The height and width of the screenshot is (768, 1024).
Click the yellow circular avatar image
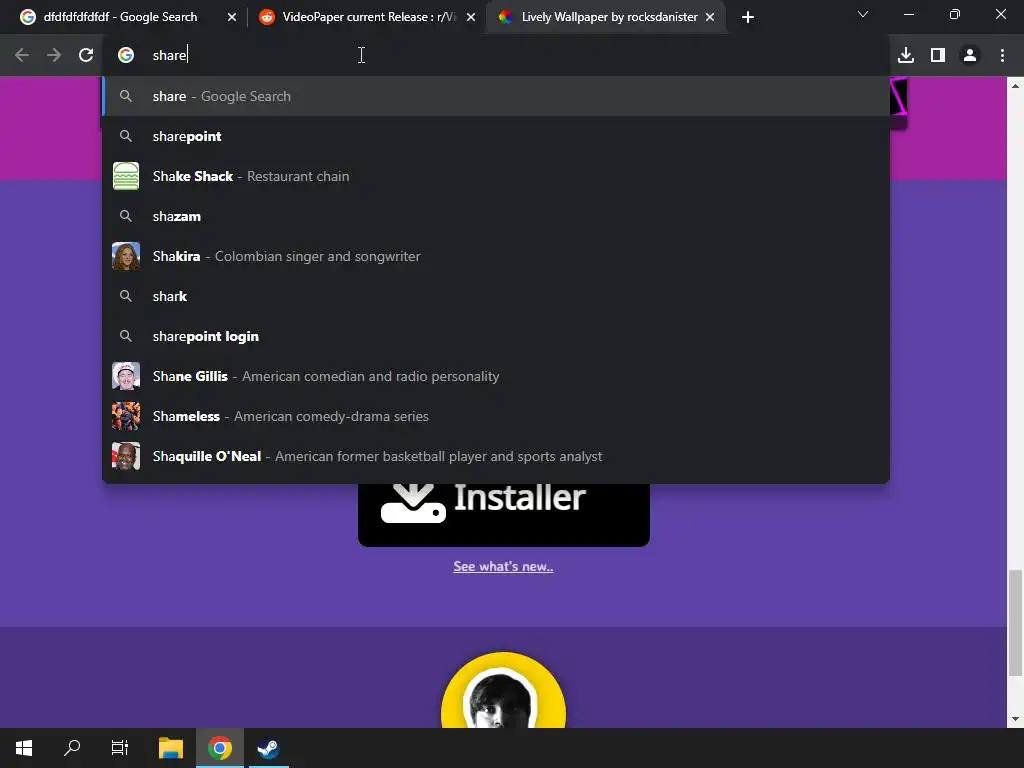(x=504, y=690)
